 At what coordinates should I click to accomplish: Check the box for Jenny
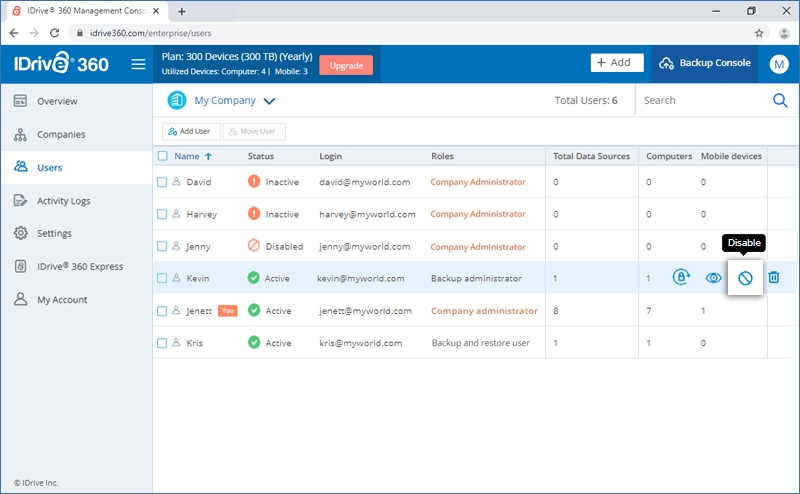162,246
